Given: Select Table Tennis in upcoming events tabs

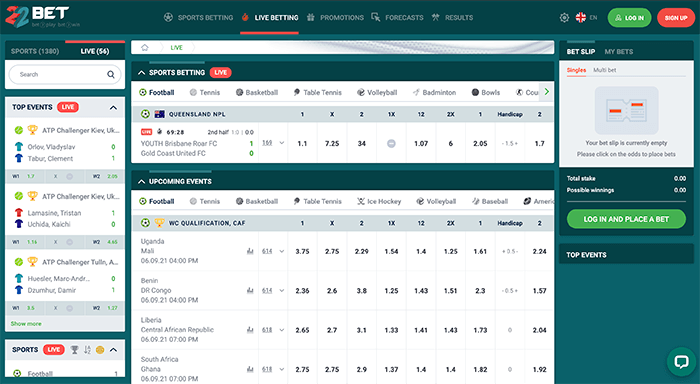Looking at the screenshot, I should 317,201.
